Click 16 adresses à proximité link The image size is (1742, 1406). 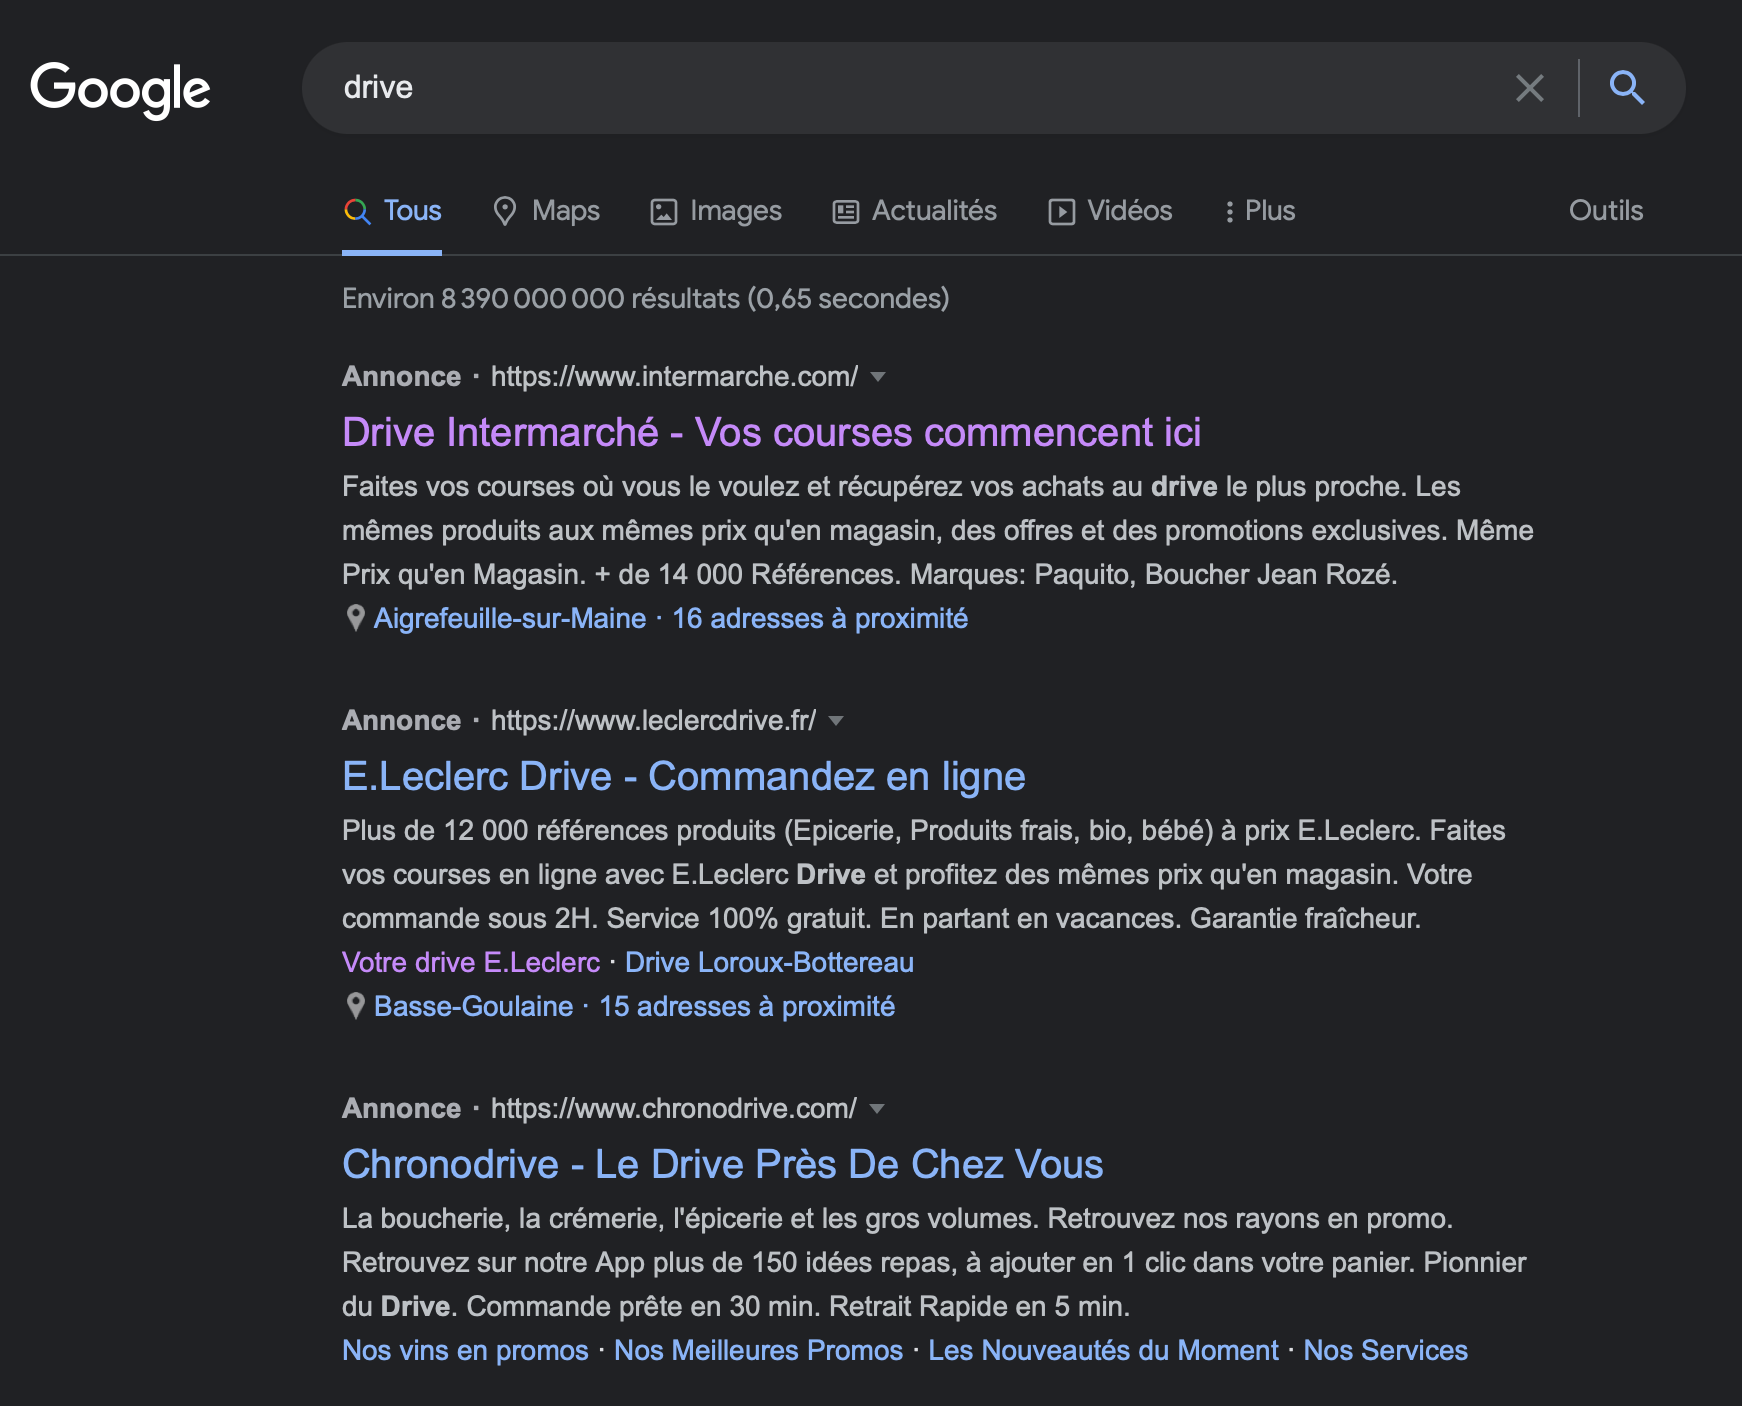point(820,618)
